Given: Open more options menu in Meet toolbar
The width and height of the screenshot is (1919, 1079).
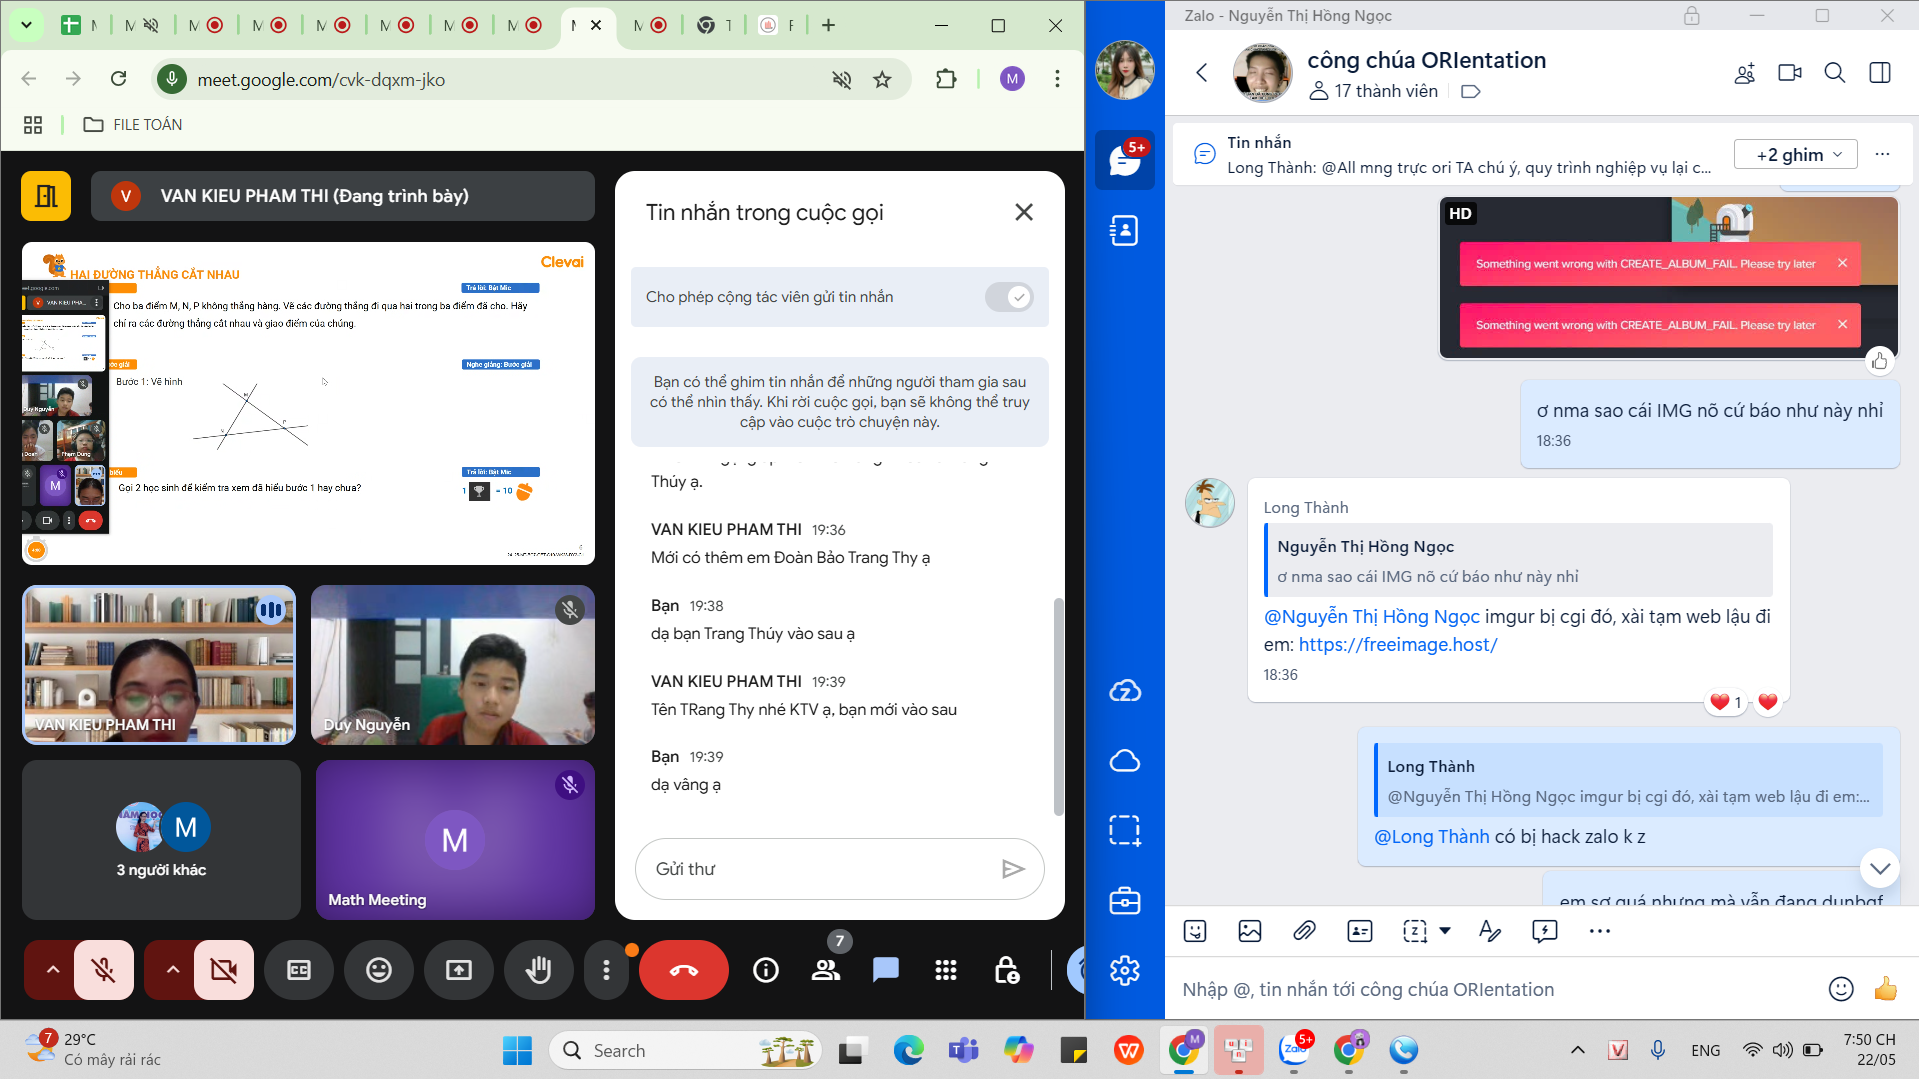Looking at the screenshot, I should [606, 970].
